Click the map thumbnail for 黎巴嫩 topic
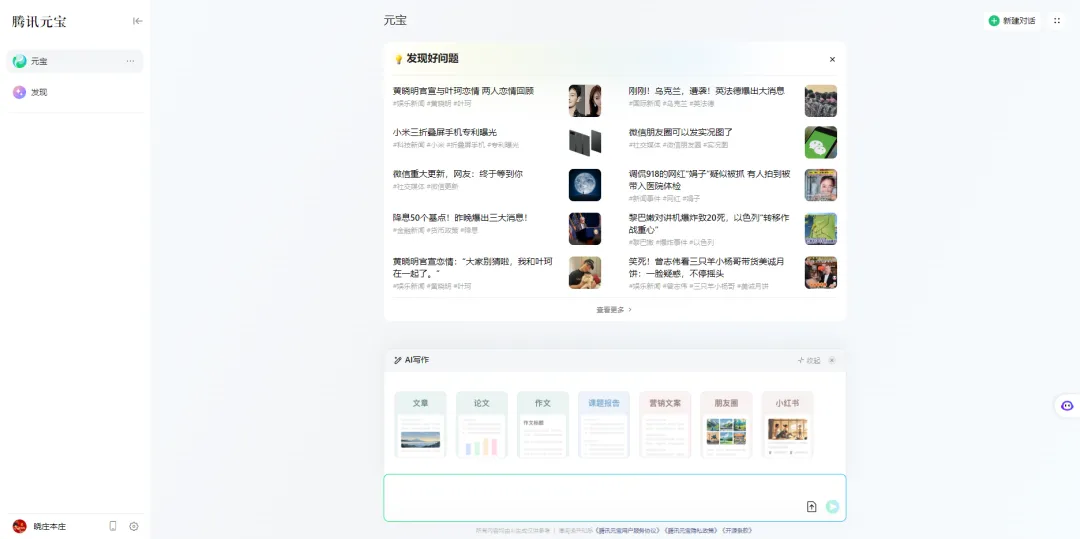This screenshot has width=1080, height=539. click(x=821, y=229)
